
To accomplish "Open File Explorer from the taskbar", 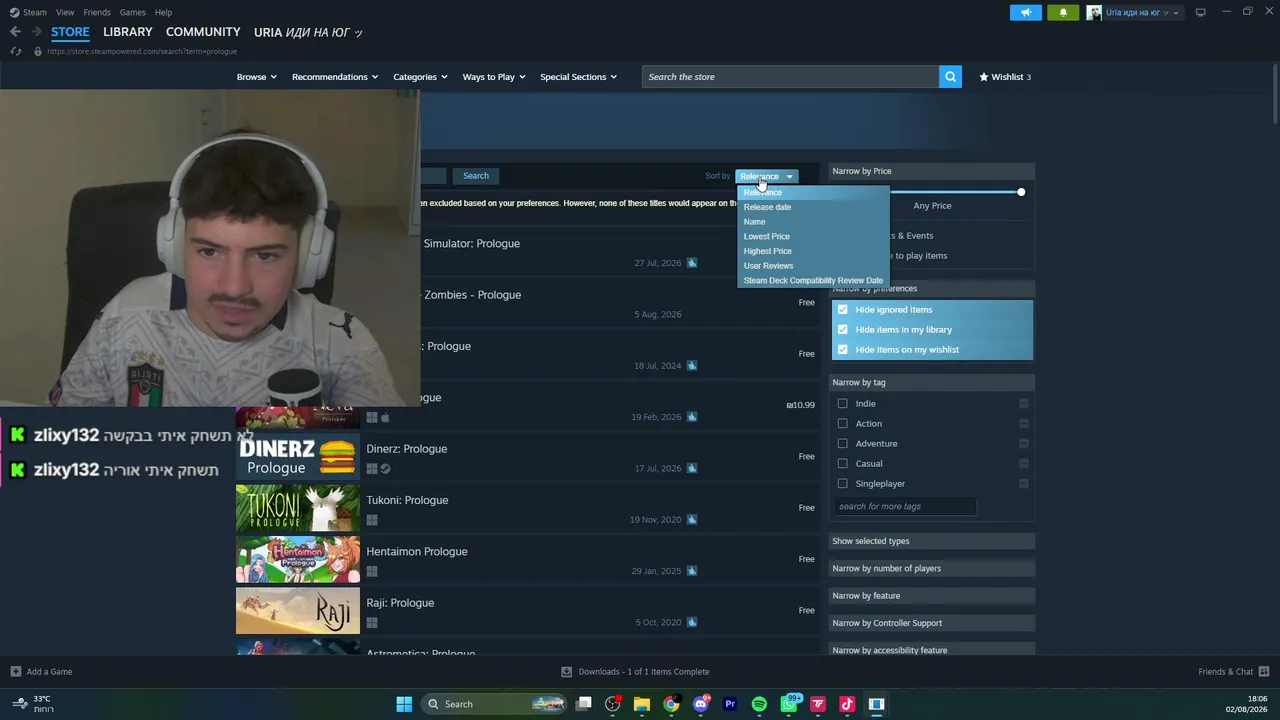I will point(642,704).
